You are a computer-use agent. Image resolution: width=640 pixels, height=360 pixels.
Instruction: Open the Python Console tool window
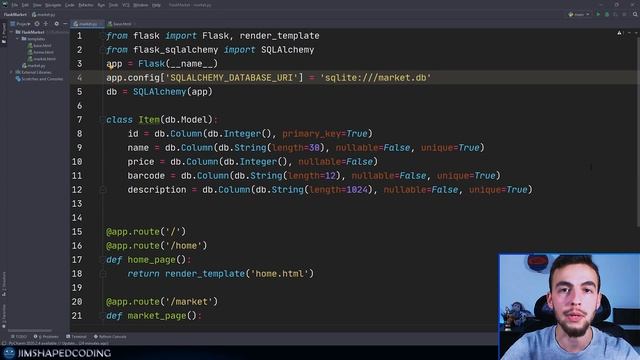click(110, 337)
